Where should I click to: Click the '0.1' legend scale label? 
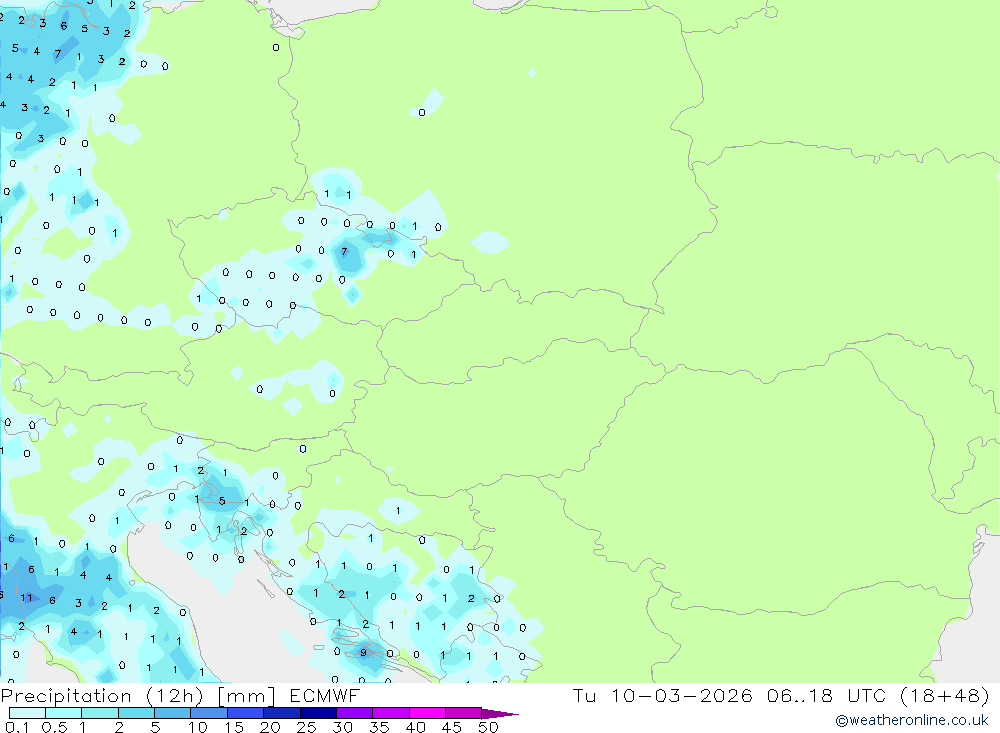tap(17, 727)
